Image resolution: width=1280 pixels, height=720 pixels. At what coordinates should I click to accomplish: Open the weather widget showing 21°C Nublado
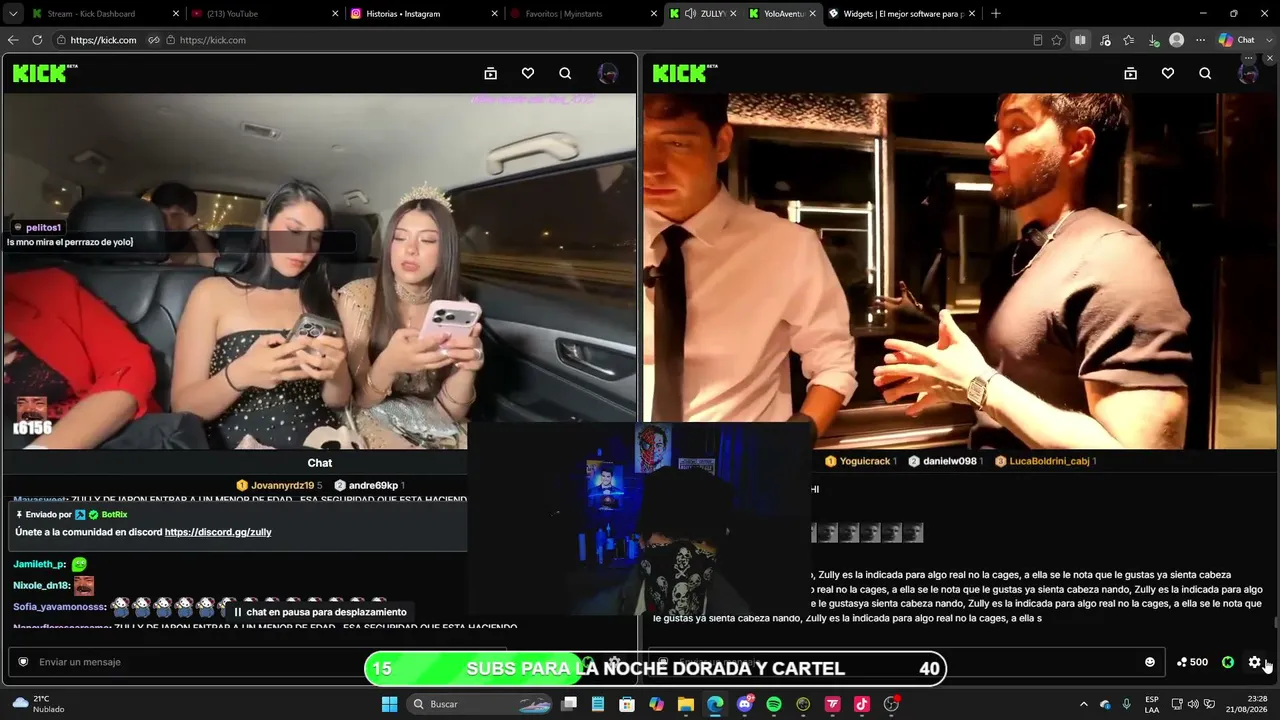point(39,704)
